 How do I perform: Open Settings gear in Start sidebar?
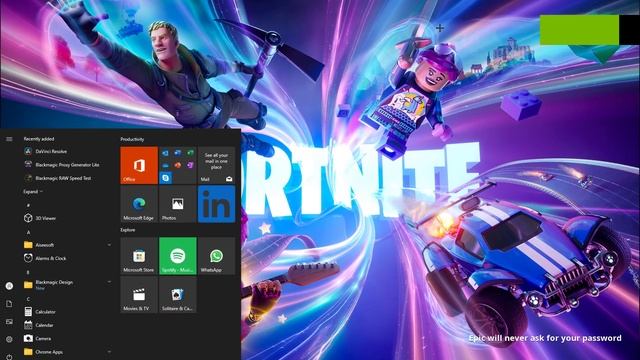coord(9,339)
